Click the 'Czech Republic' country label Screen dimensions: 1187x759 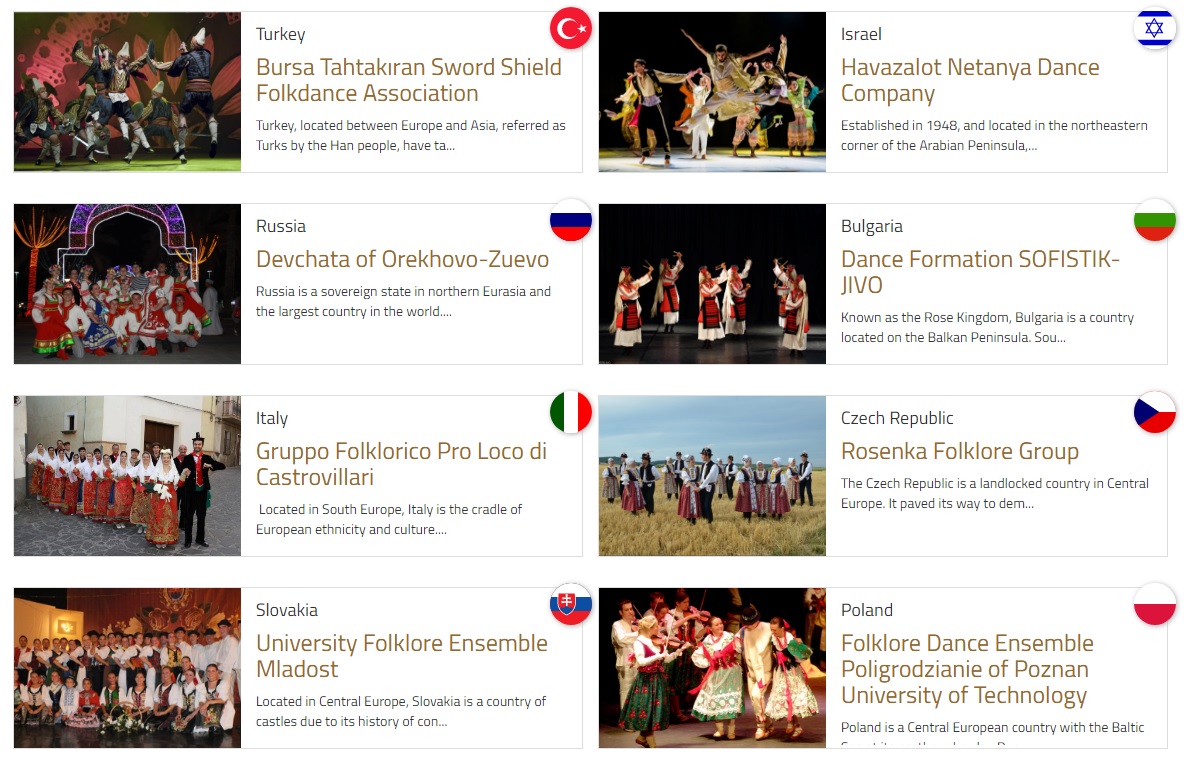[x=897, y=418]
